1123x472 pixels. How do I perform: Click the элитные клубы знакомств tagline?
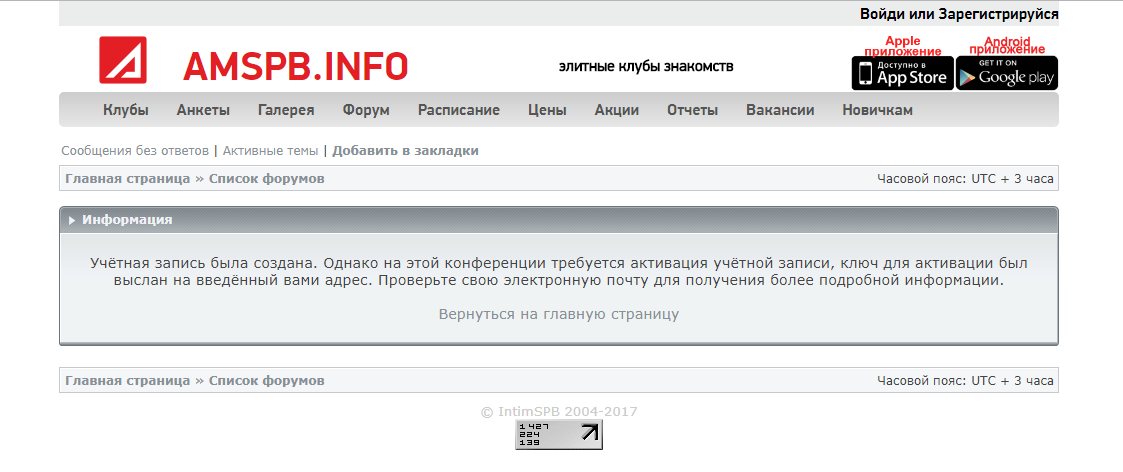pyautogui.click(x=646, y=67)
